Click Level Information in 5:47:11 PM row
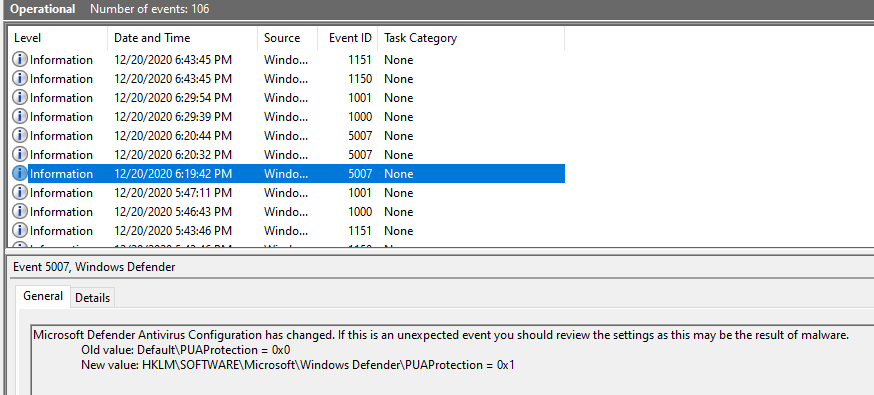The height and width of the screenshot is (395, 874). coord(61,193)
